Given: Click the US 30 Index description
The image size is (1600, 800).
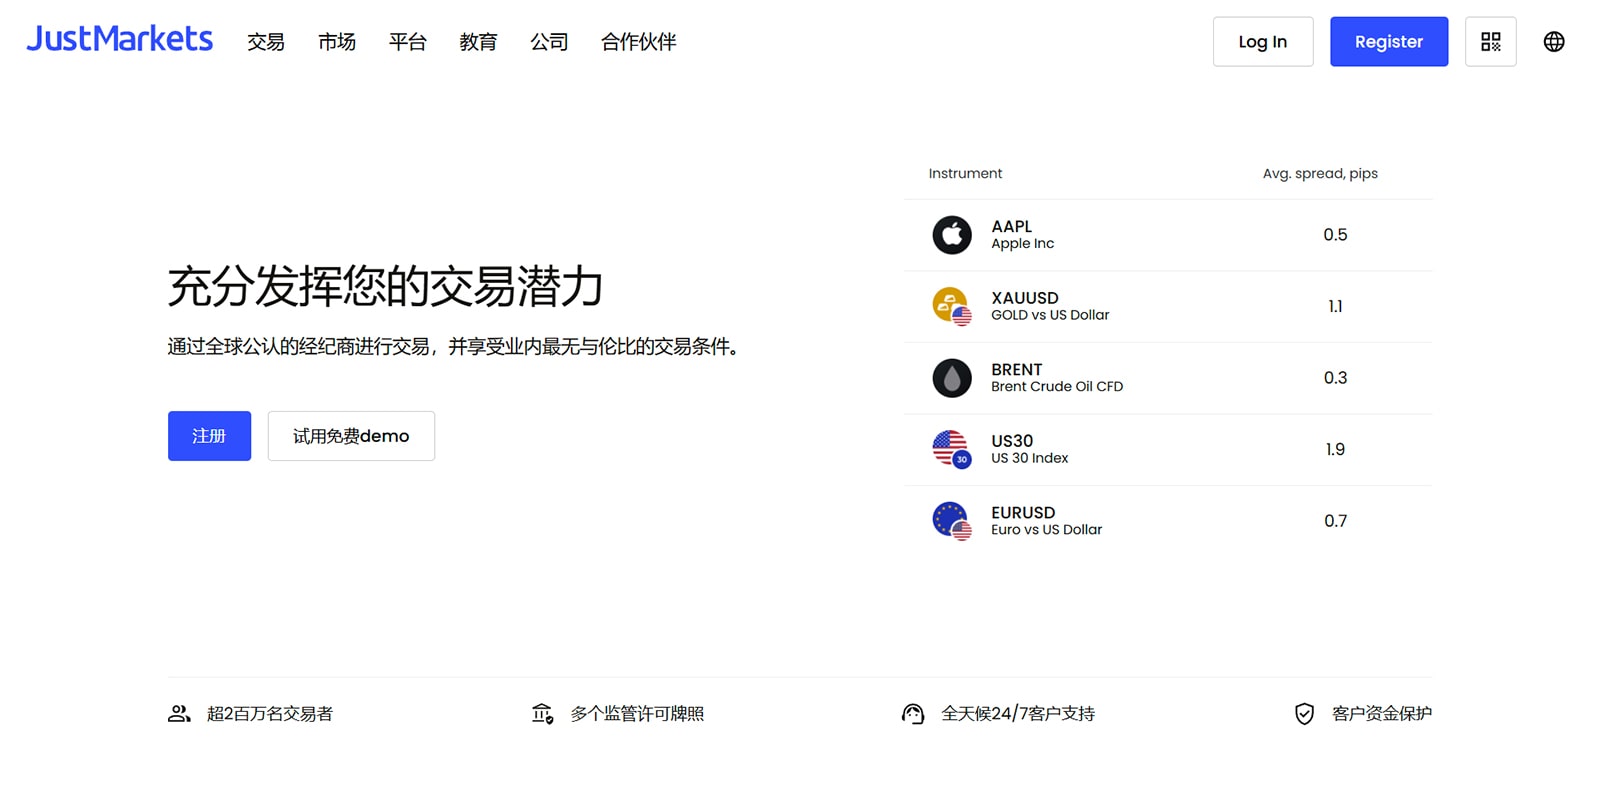Looking at the screenshot, I should click(1029, 458).
